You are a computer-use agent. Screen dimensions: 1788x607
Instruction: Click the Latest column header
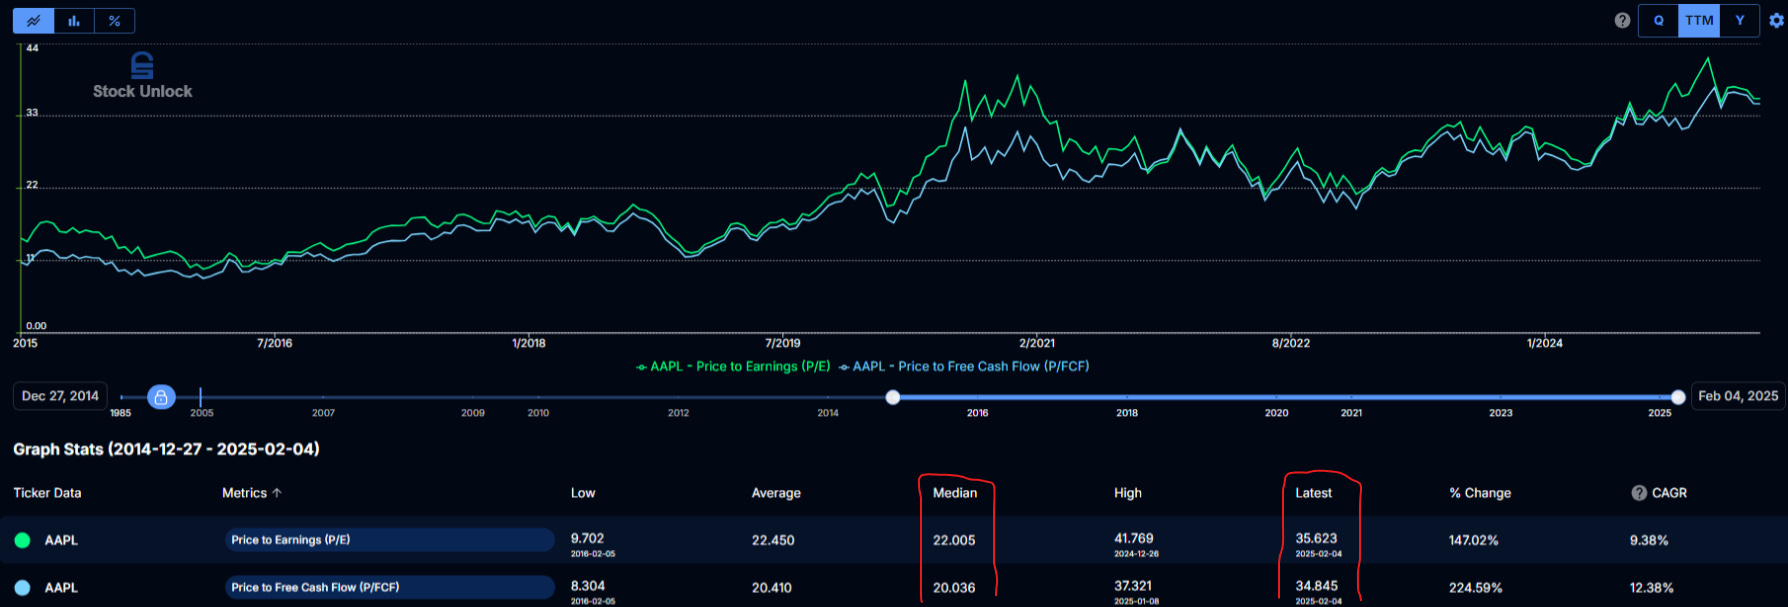pyautogui.click(x=1314, y=493)
